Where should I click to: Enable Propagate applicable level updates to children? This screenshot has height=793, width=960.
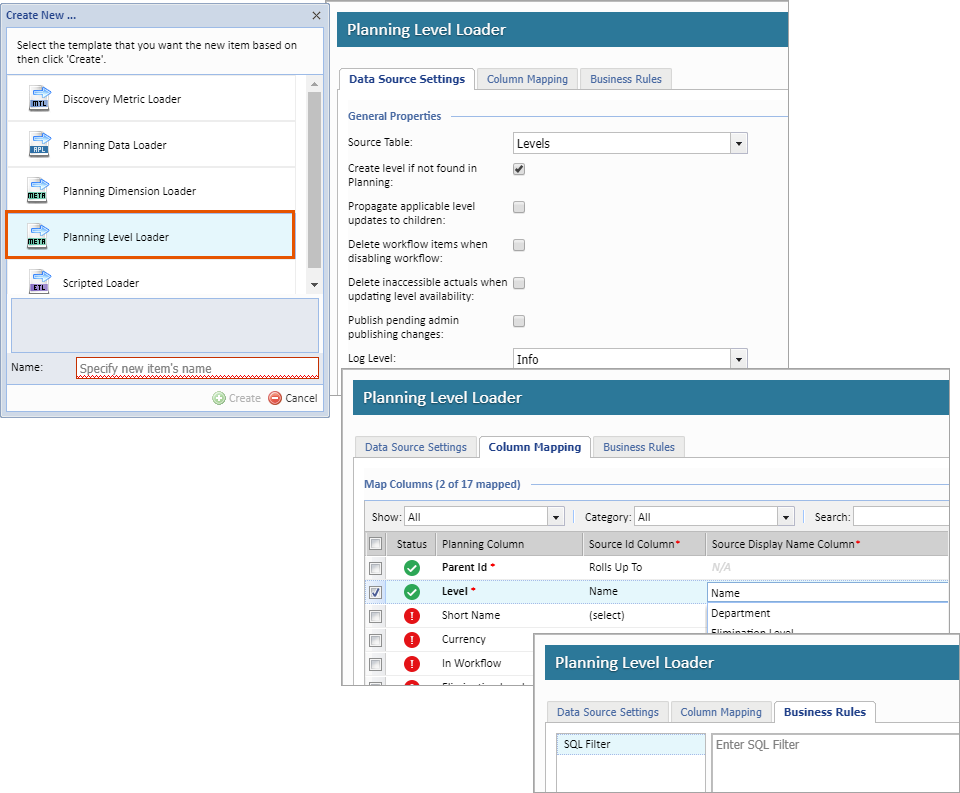point(519,207)
